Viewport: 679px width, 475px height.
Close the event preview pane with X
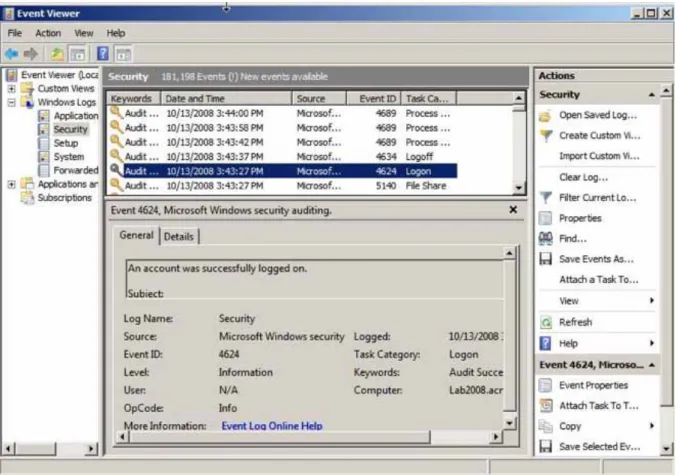tap(513, 210)
